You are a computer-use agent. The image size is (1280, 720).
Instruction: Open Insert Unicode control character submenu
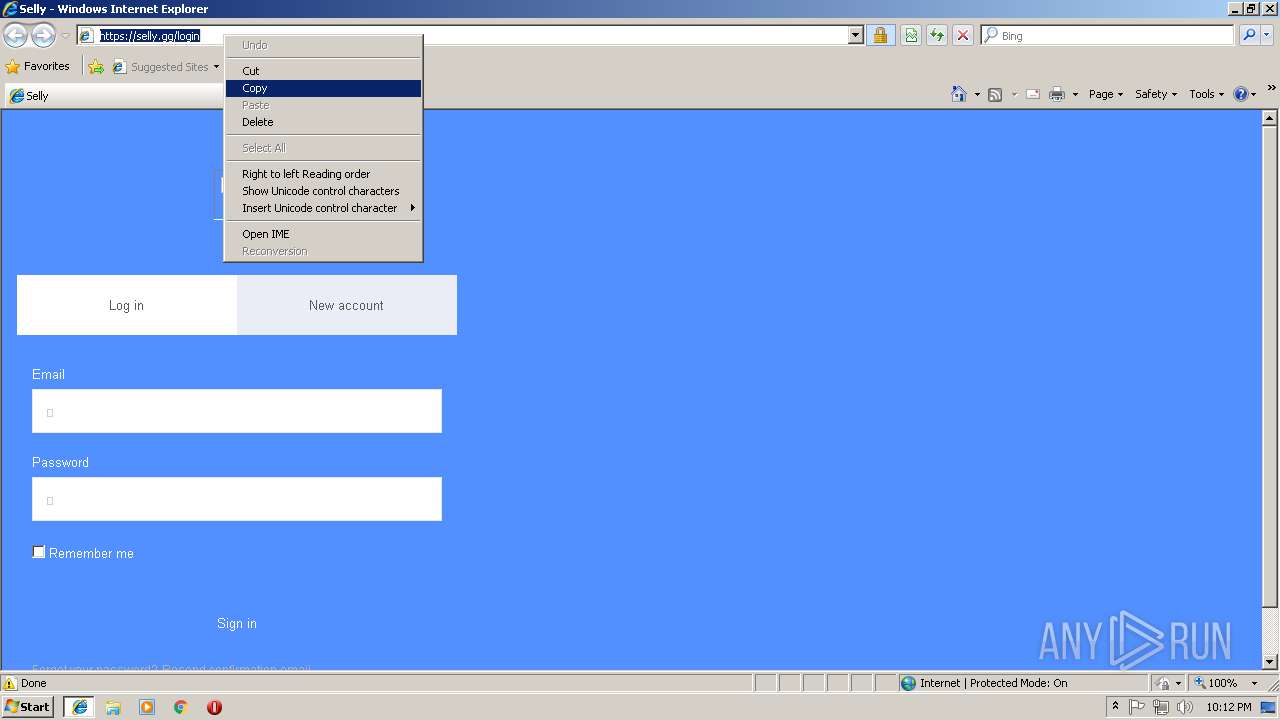(x=323, y=208)
